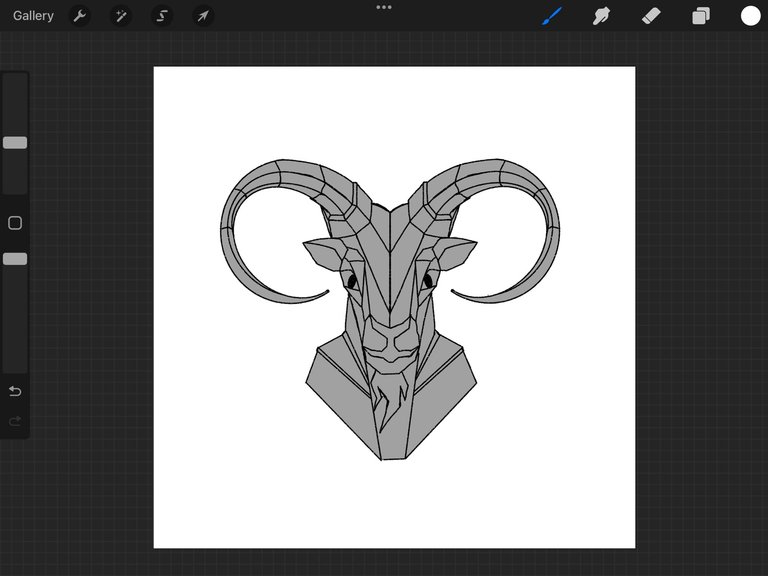The image size is (768, 576).
Task: Open the Actions wrench menu
Action: tap(80, 16)
